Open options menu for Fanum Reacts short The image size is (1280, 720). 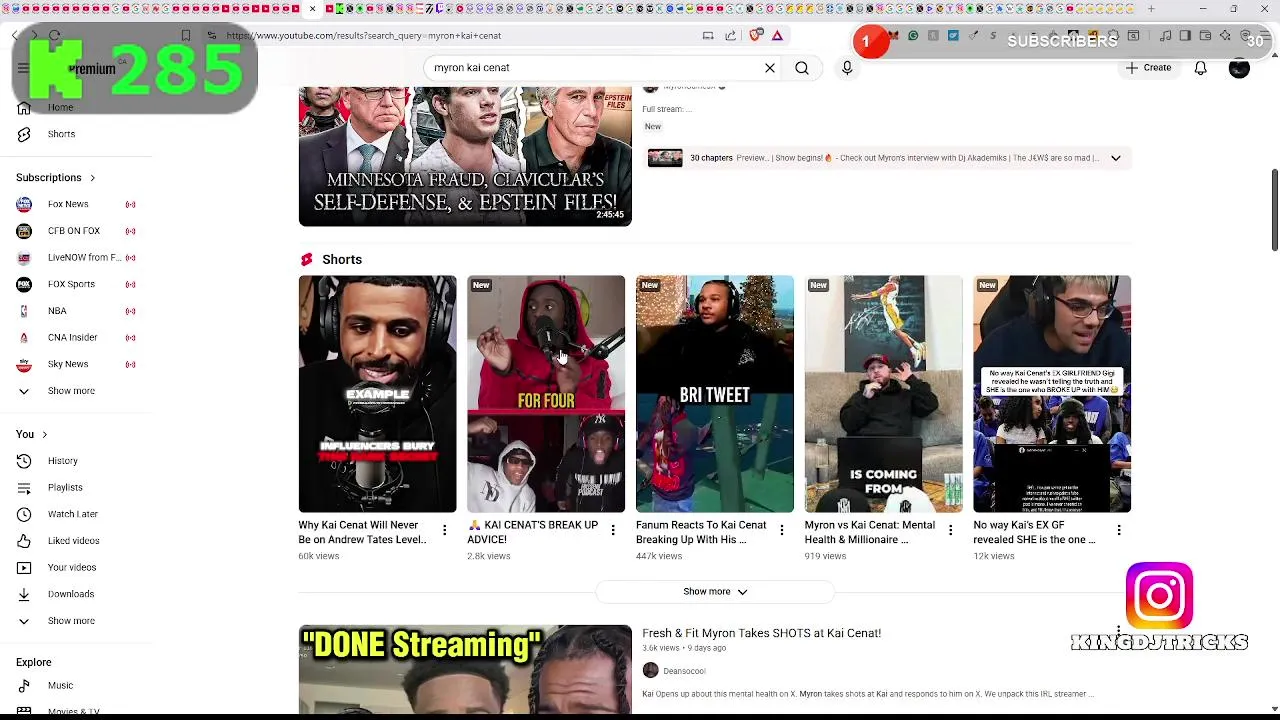pyautogui.click(x=782, y=530)
